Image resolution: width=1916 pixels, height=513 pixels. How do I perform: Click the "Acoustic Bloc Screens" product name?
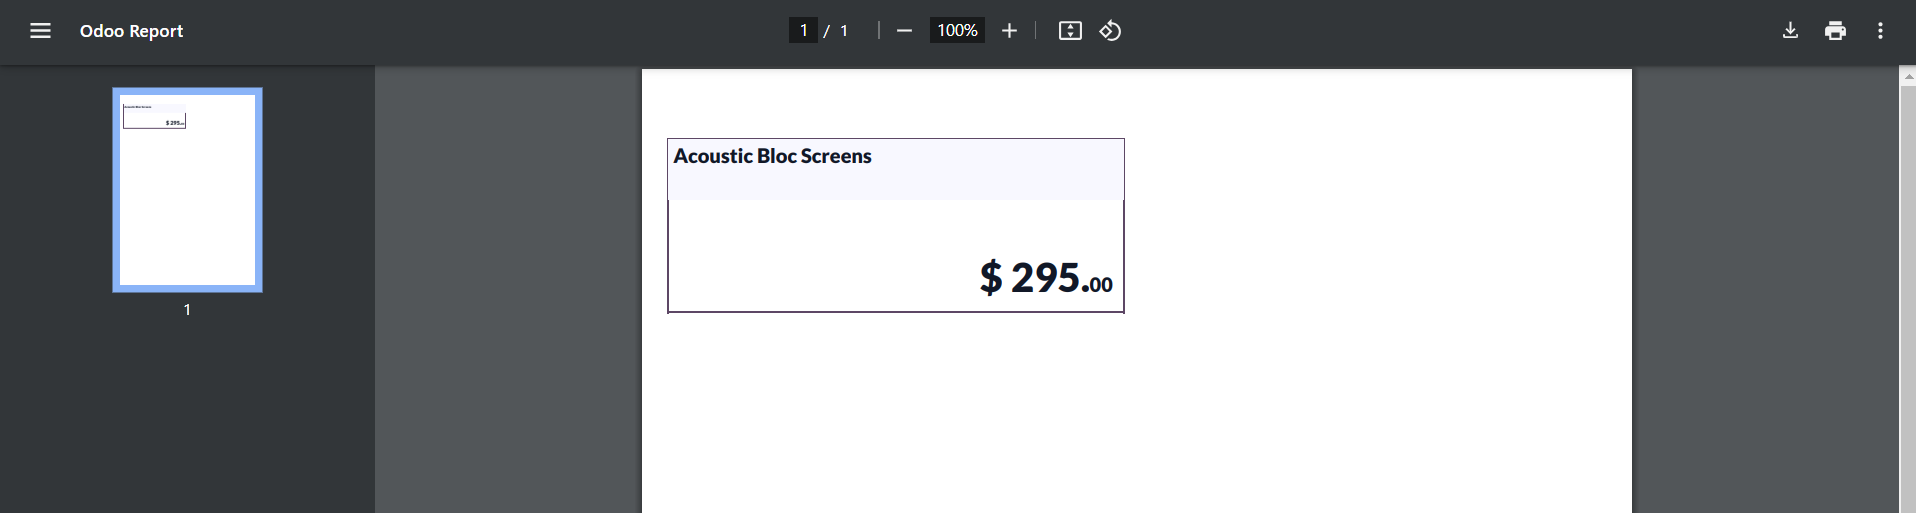772,157
